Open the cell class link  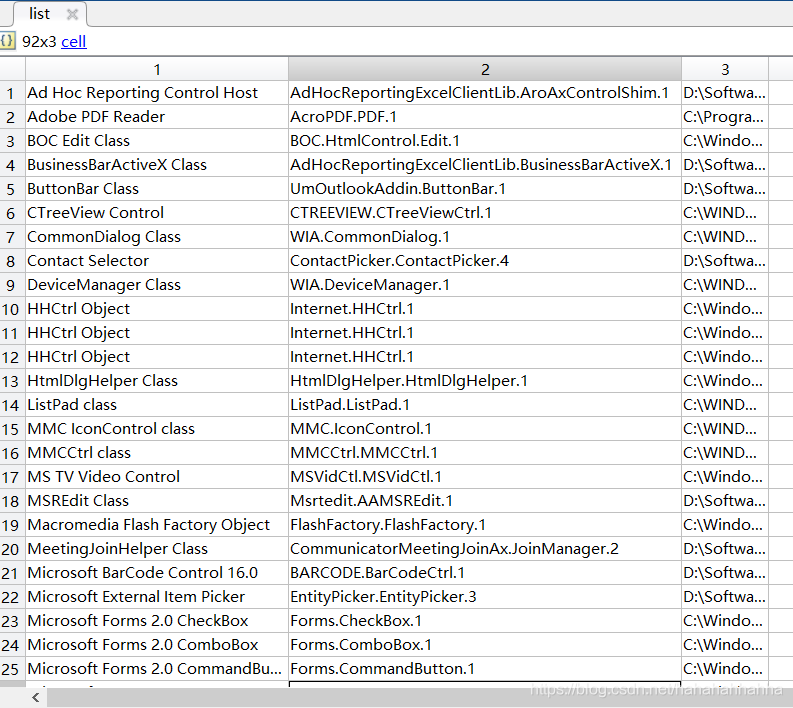[74, 41]
